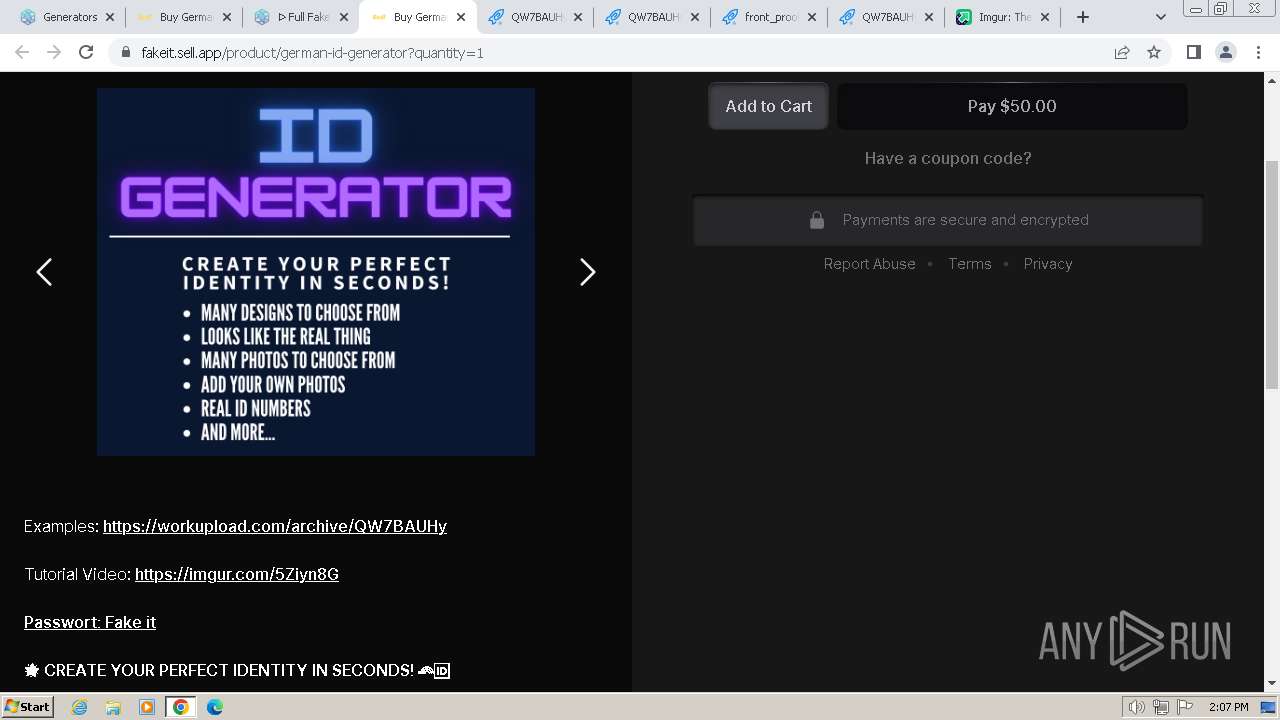Close the front_proo tab

click(x=811, y=17)
